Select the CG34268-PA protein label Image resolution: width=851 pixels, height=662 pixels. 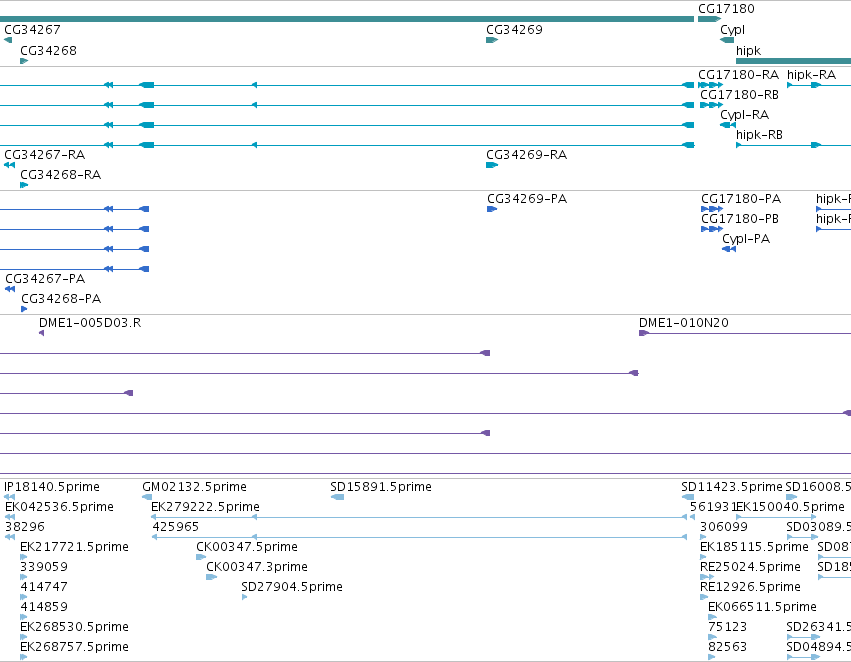[61, 299]
